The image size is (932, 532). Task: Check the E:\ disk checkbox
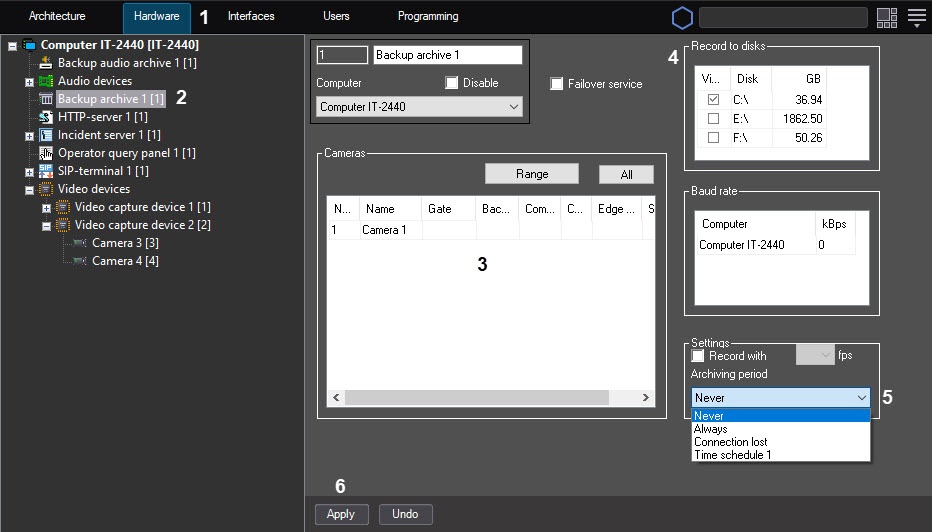click(713, 119)
